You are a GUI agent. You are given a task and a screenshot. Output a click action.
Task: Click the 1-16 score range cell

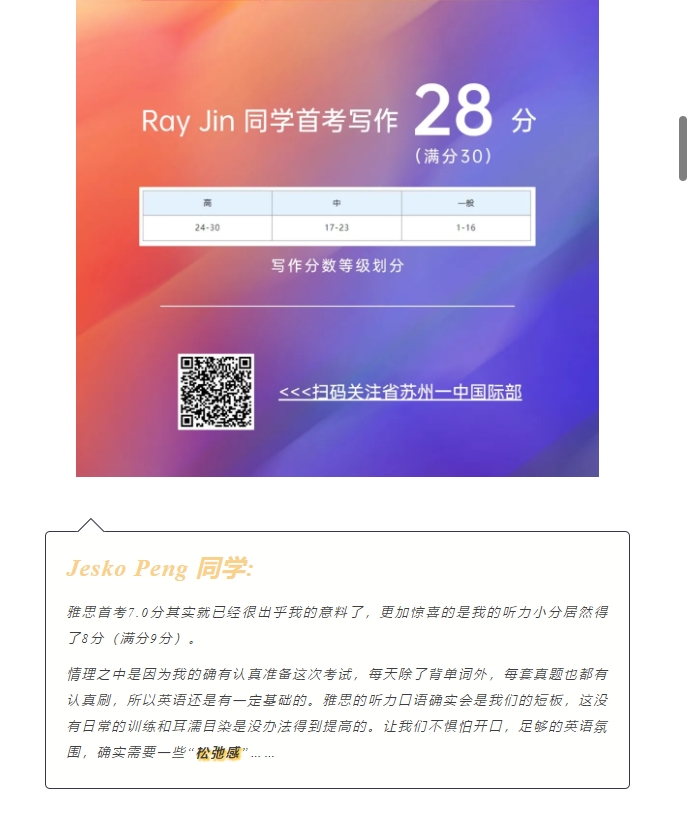pyautogui.click(x=466, y=228)
